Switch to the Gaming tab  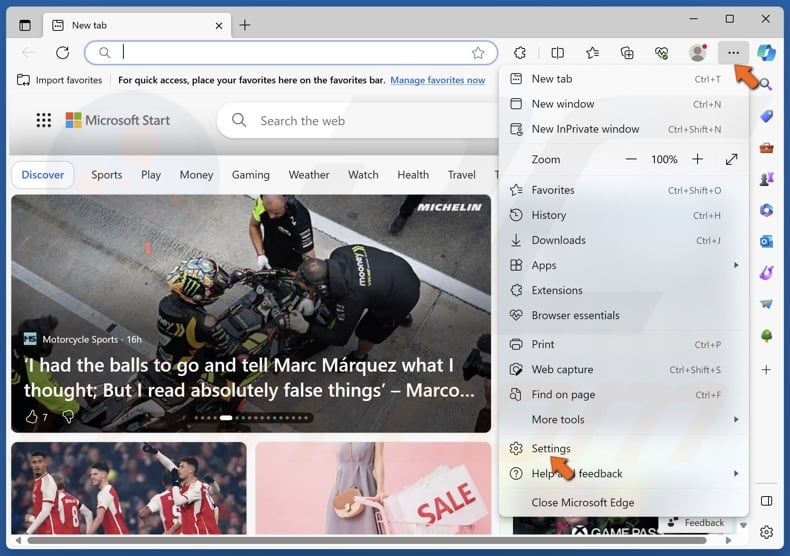tap(250, 175)
